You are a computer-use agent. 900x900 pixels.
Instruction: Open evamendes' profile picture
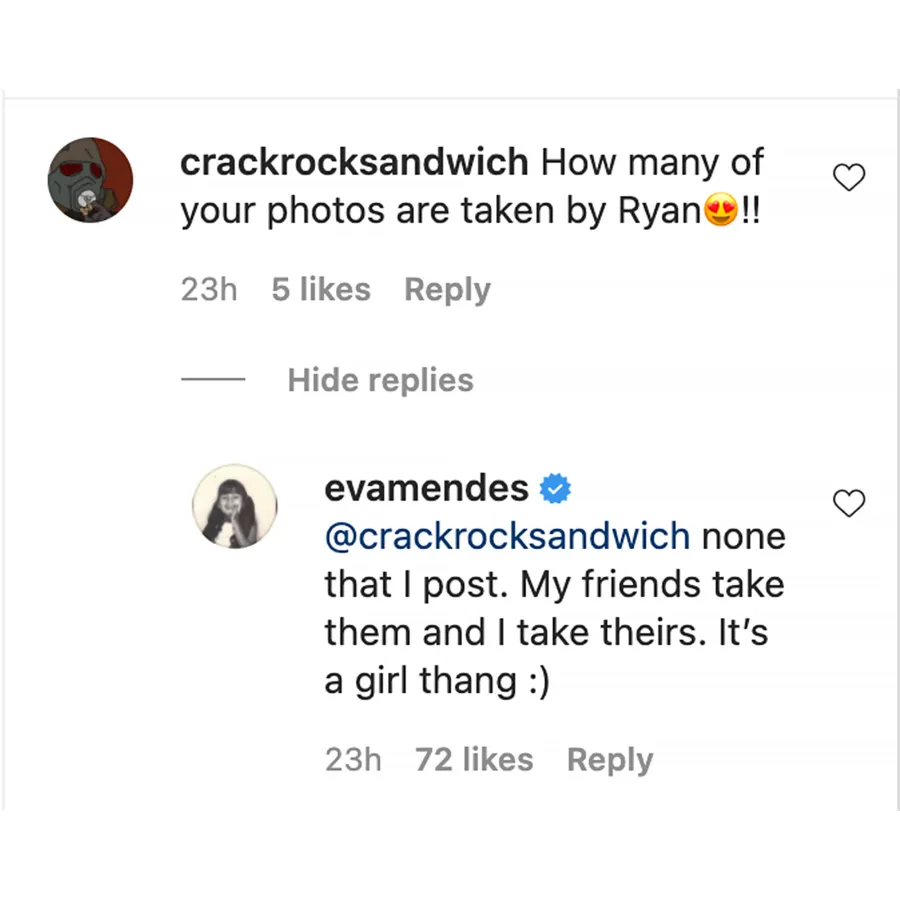234,506
